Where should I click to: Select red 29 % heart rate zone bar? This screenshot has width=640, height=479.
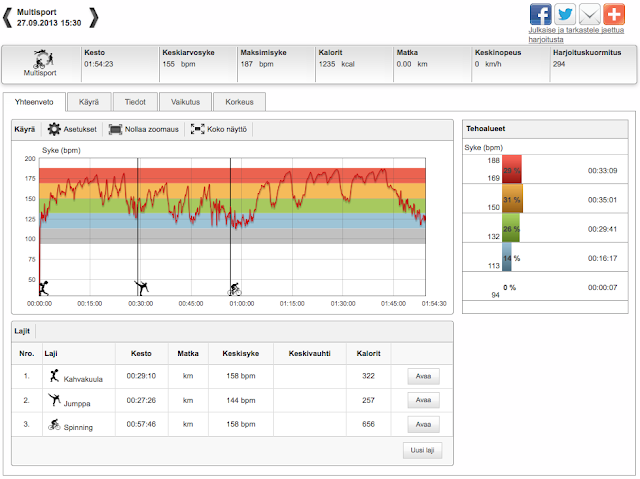click(512, 169)
